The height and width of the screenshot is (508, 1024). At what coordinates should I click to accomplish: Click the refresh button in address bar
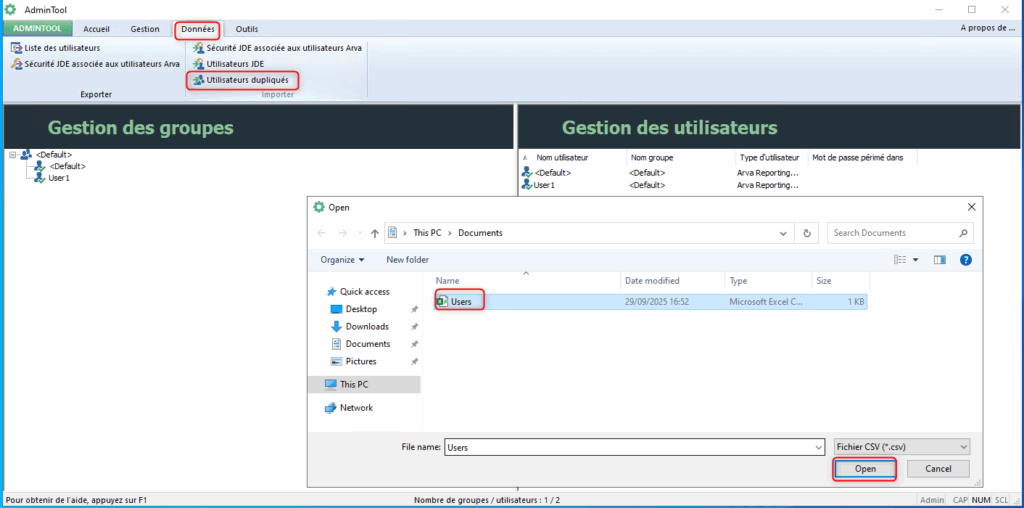807,233
